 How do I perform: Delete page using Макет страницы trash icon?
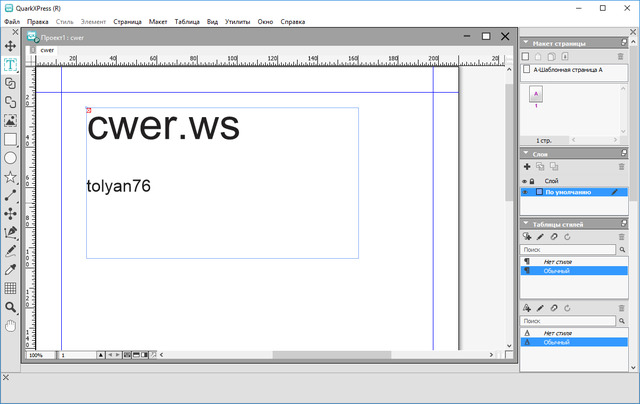click(x=620, y=56)
